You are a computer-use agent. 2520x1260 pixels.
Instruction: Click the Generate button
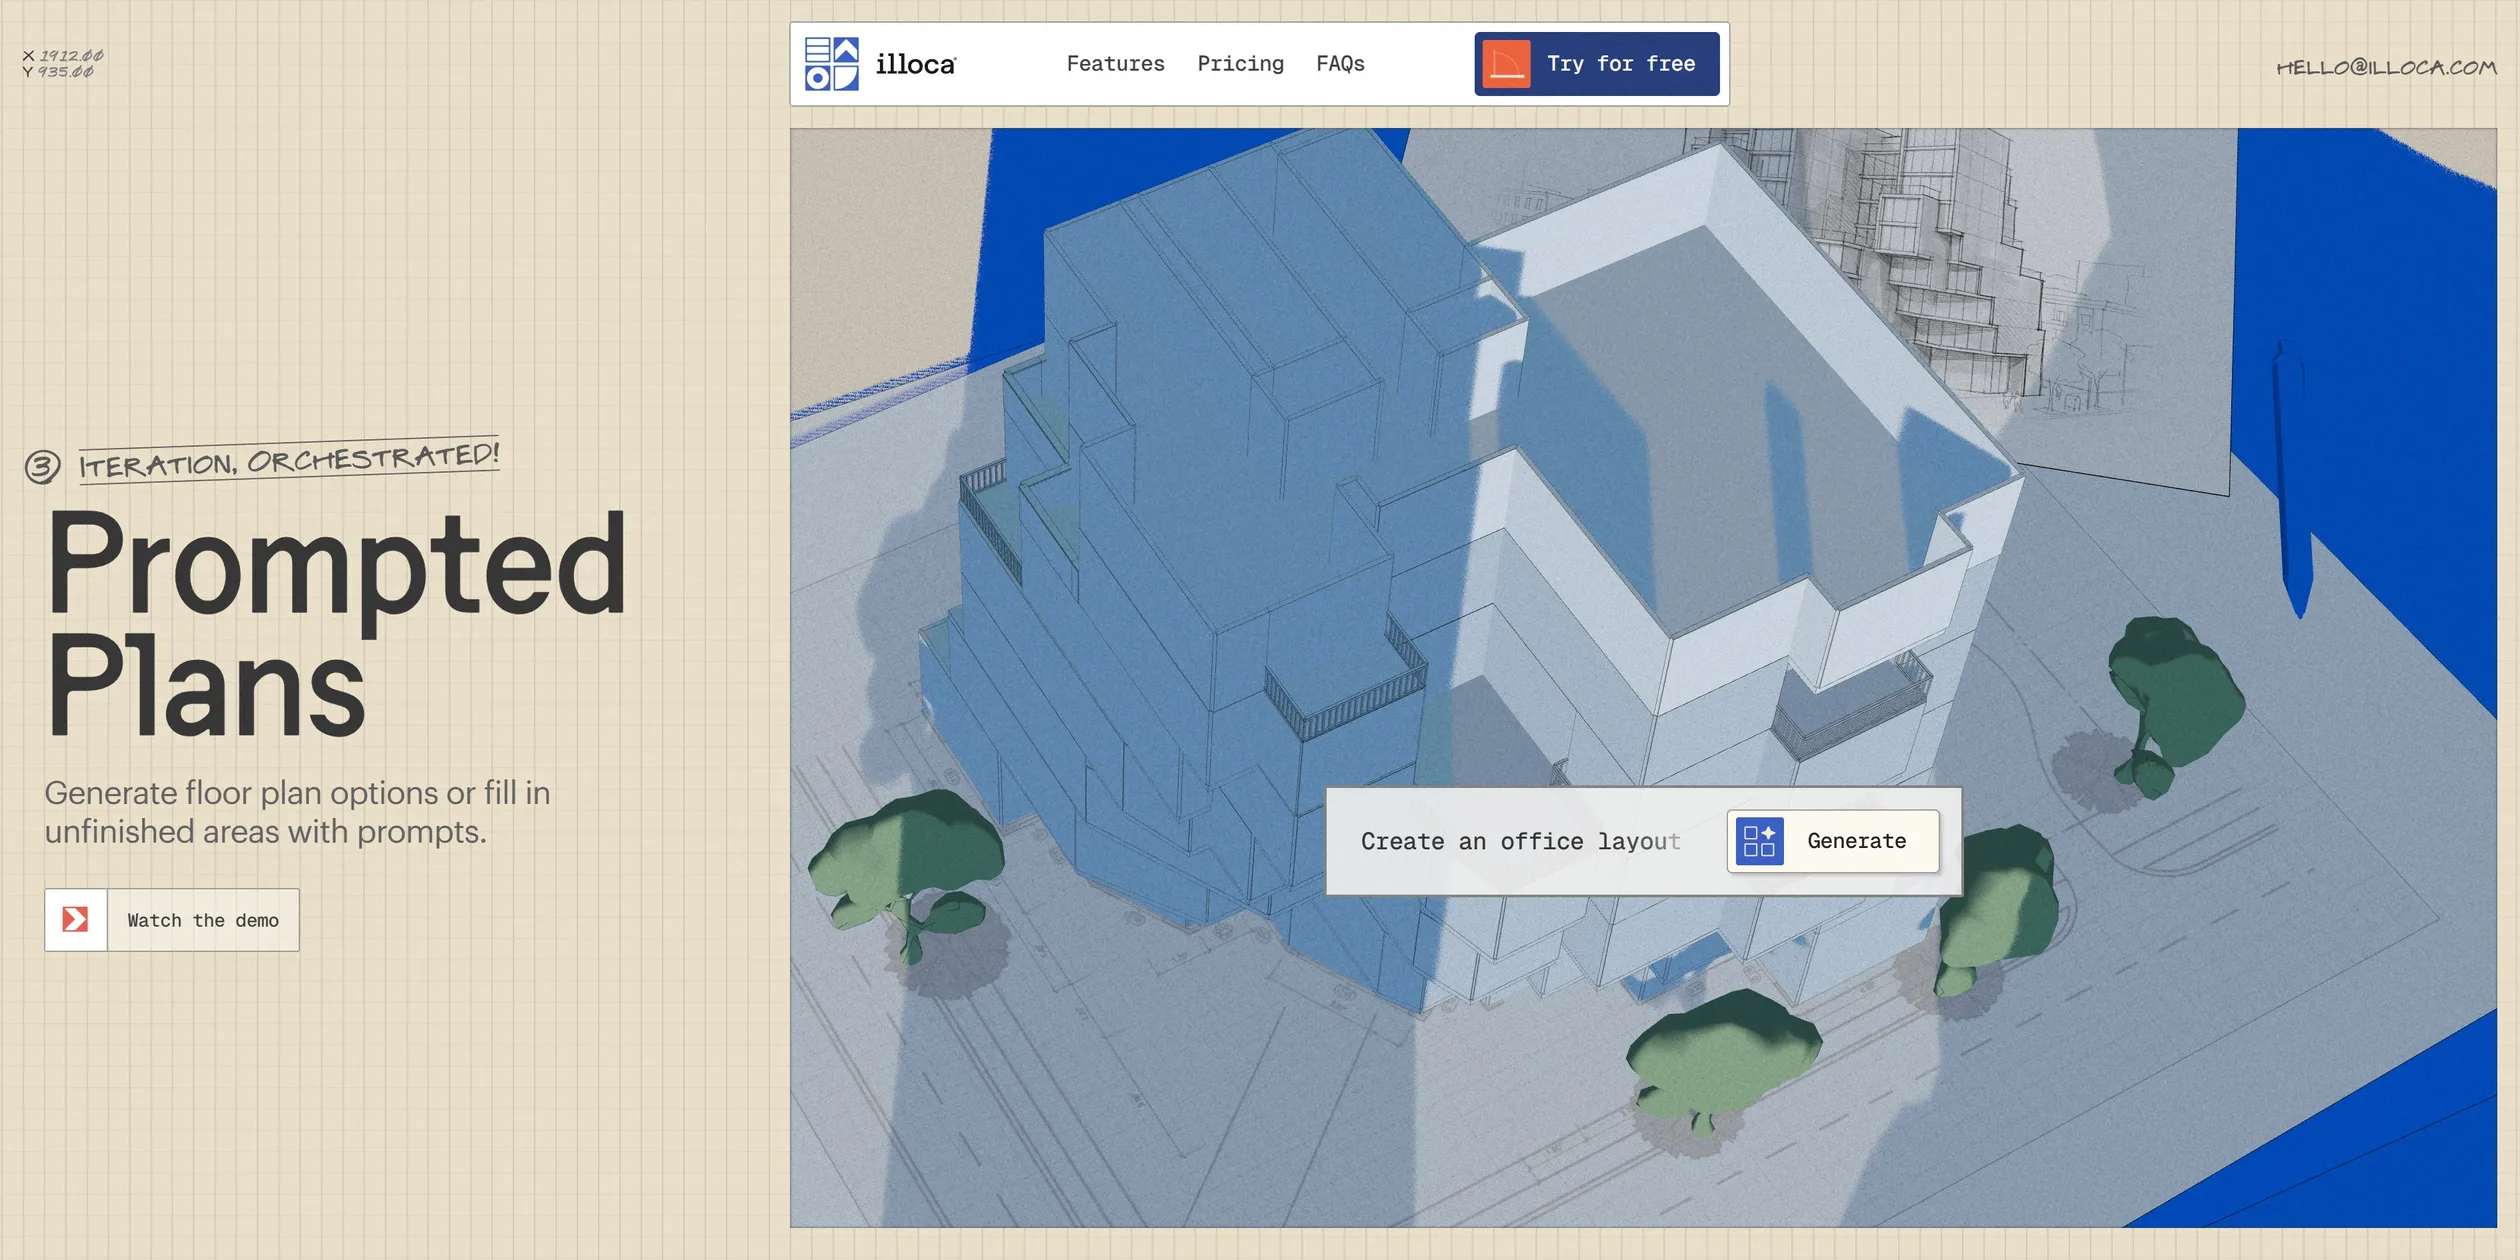[1832, 841]
